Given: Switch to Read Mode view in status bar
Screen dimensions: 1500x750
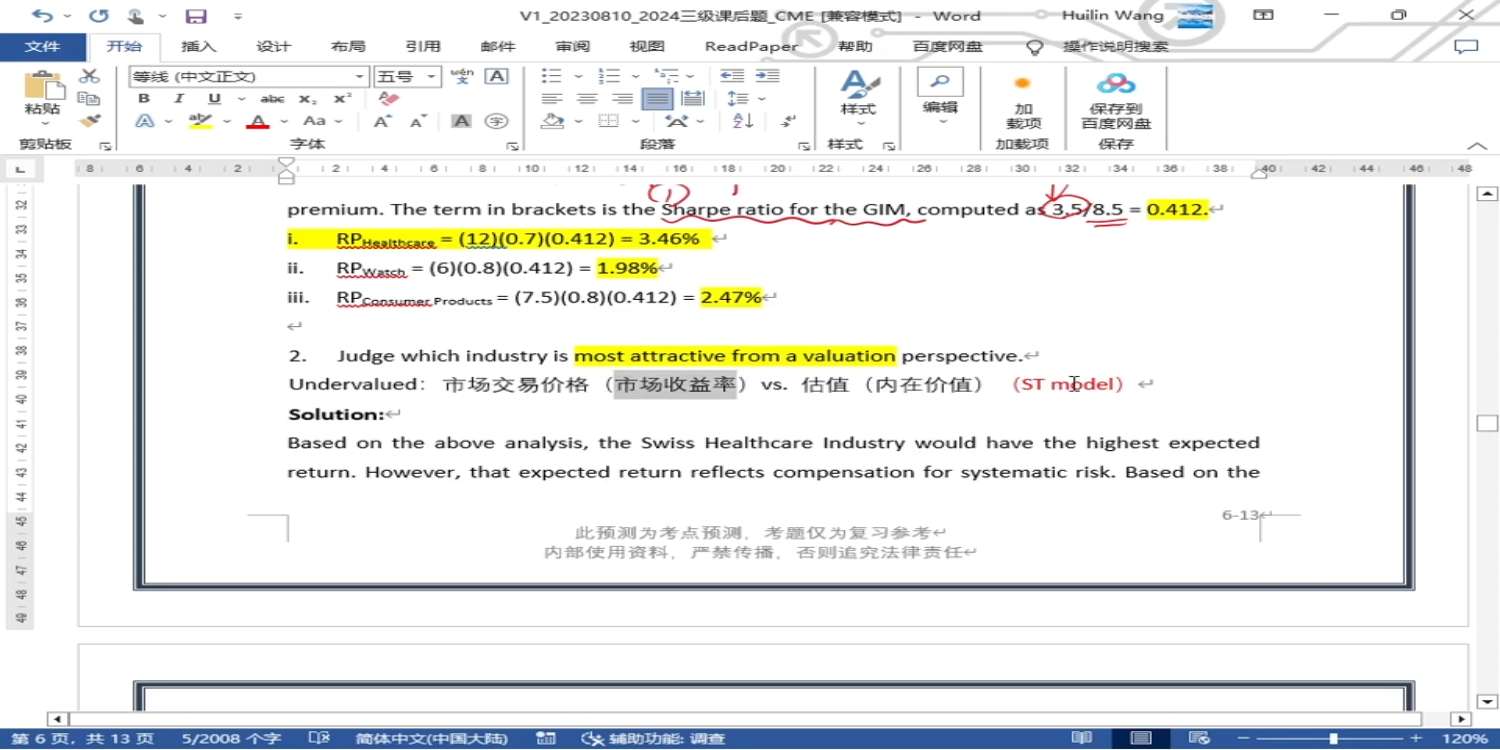Looking at the screenshot, I should coord(1080,739).
